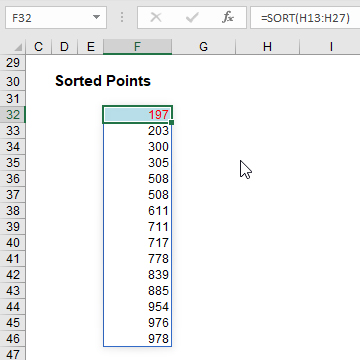
Task: Select row 36 header
Action: pyautogui.click(x=13, y=179)
